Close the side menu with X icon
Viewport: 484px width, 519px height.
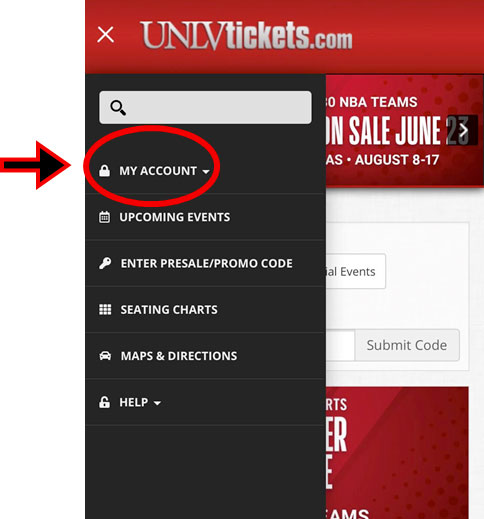106,35
